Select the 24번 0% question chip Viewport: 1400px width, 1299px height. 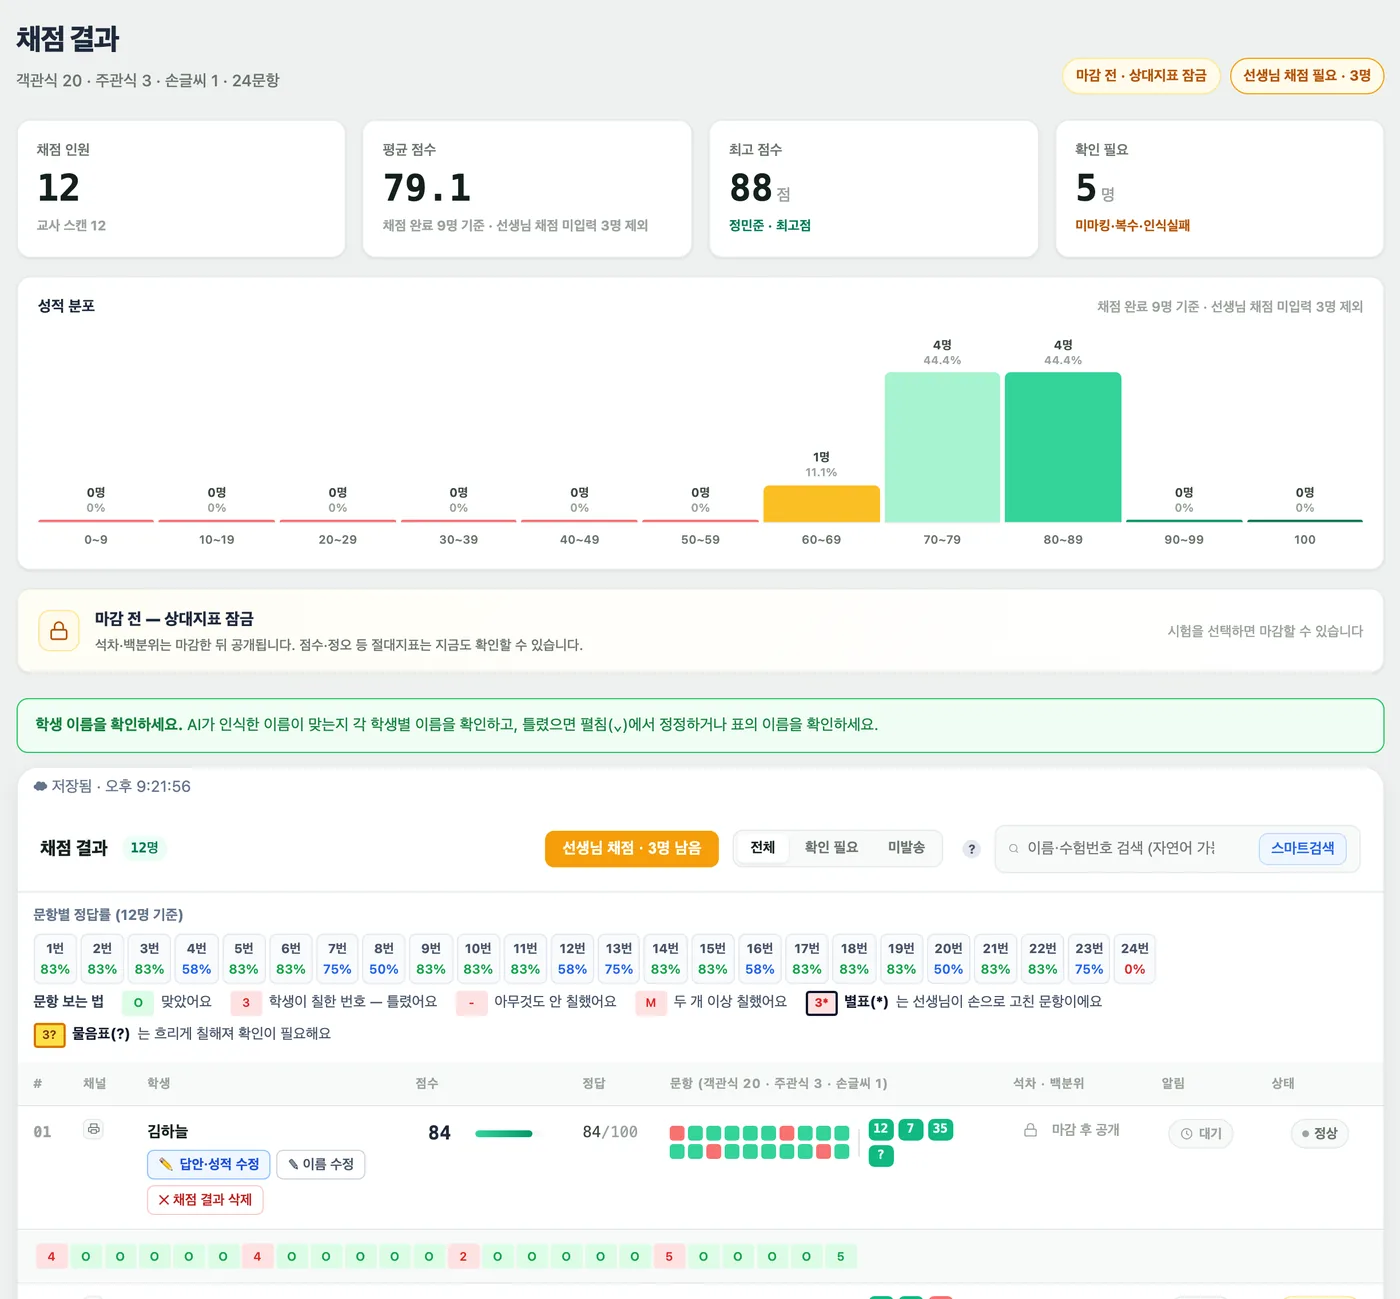coord(1135,959)
